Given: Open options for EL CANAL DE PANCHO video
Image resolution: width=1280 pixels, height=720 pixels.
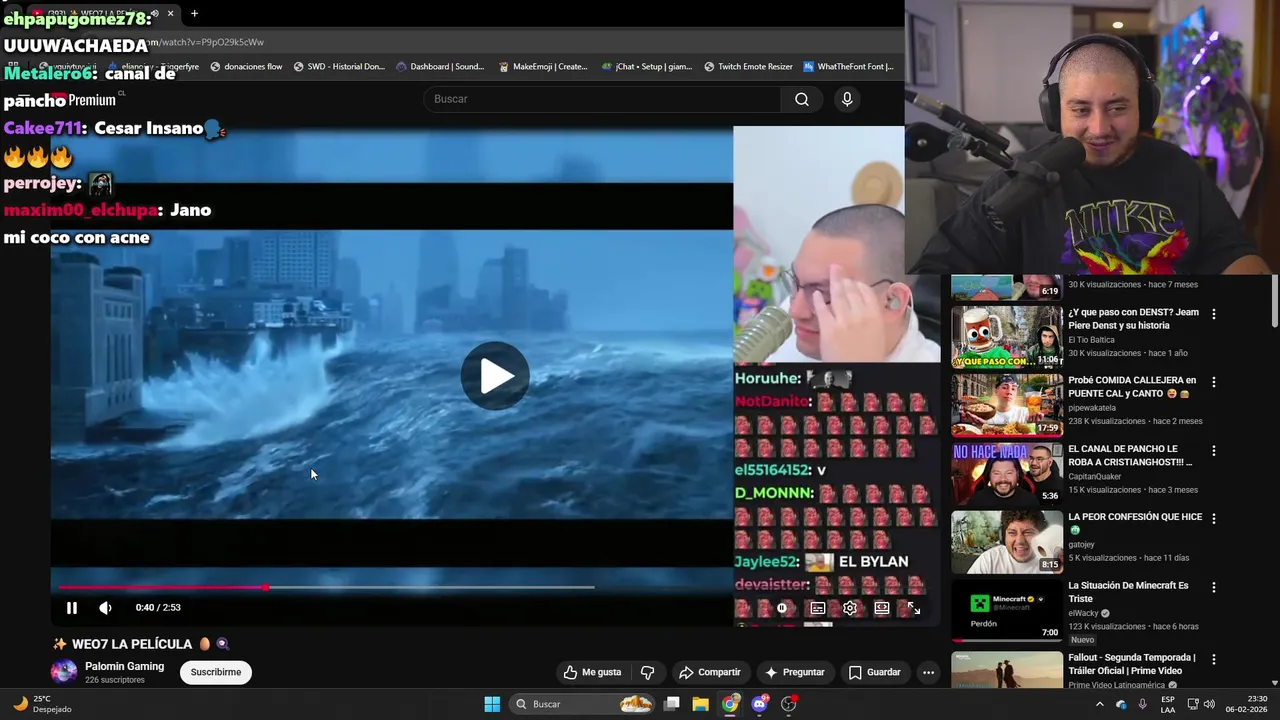Looking at the screenshot, I should (1214, 451).
